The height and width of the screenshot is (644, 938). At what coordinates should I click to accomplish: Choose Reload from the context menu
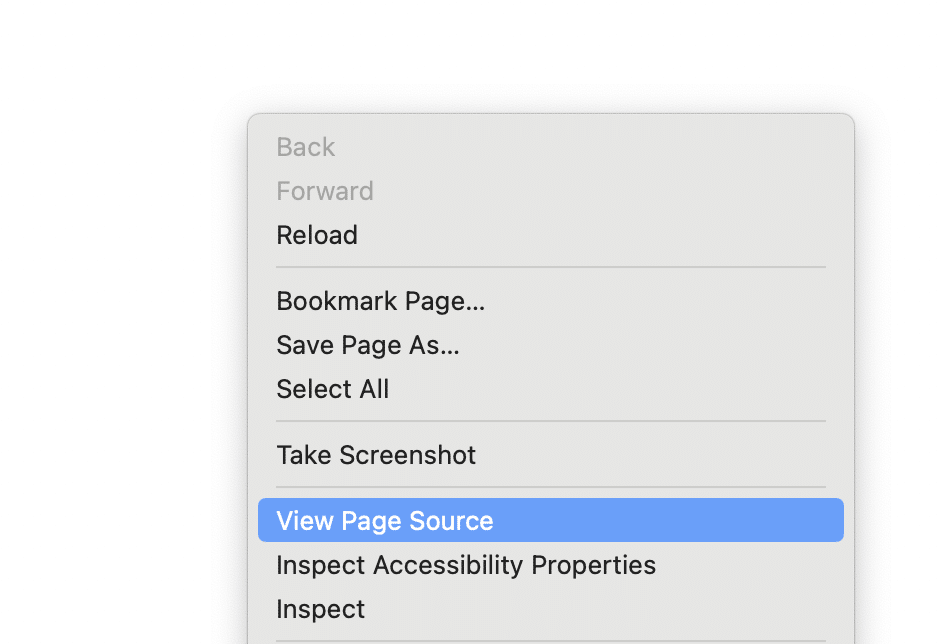tap(317, 235)
